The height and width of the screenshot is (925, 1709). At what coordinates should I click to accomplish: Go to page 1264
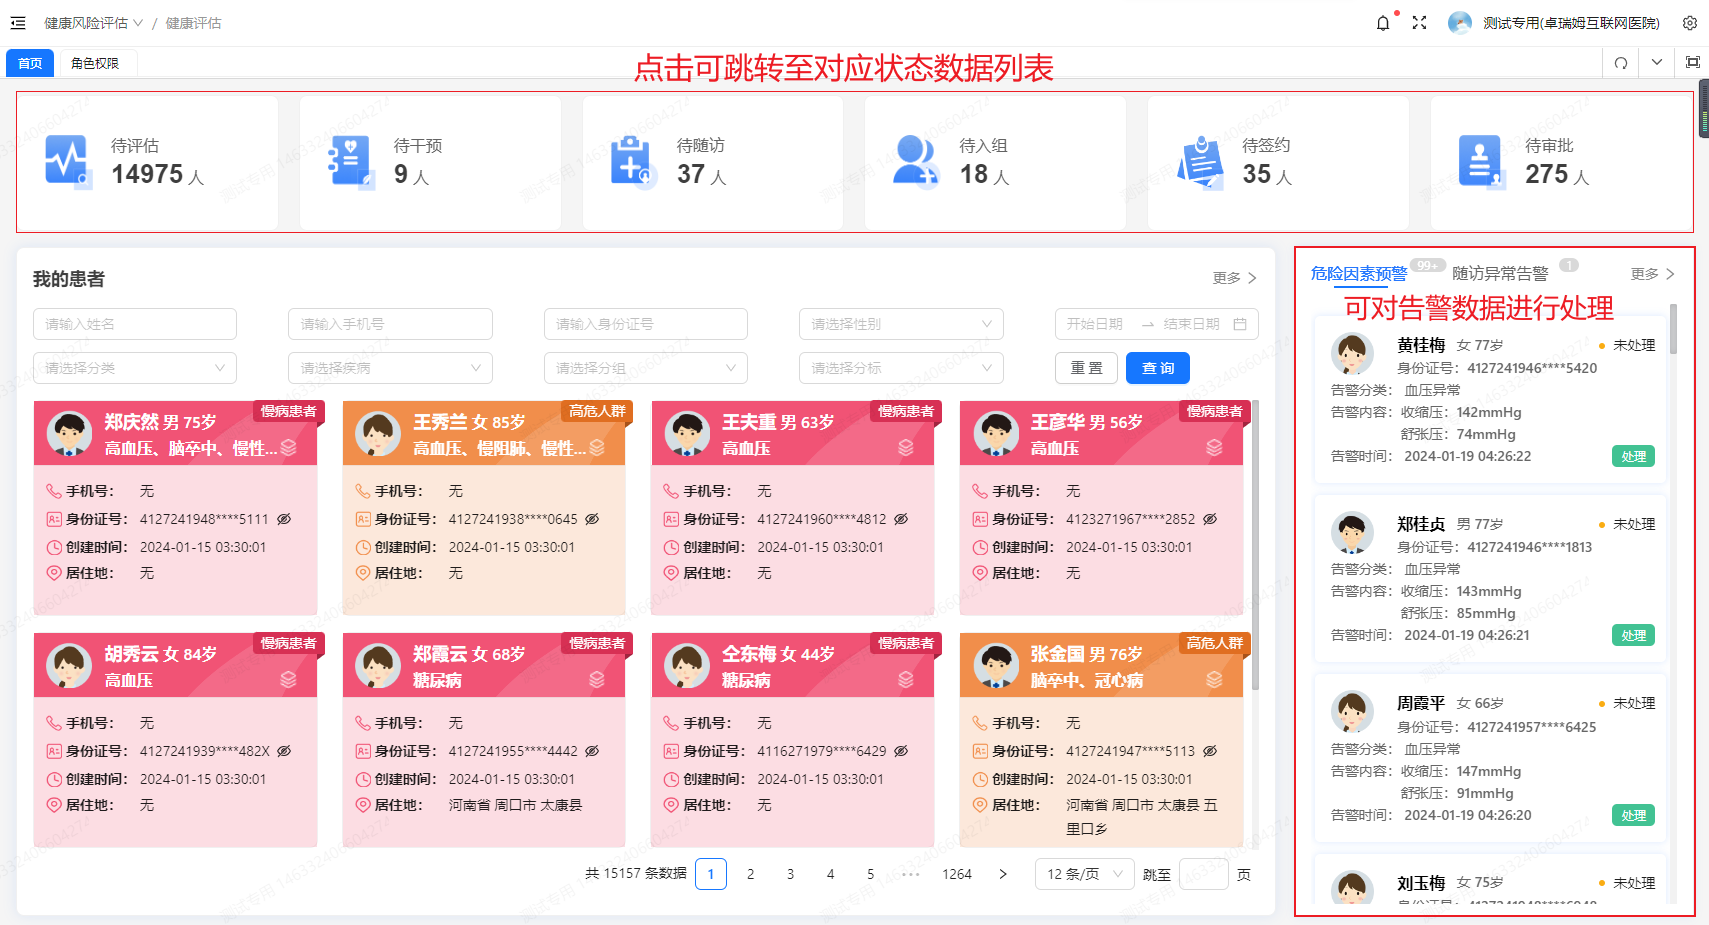click(x=957, y=874)
